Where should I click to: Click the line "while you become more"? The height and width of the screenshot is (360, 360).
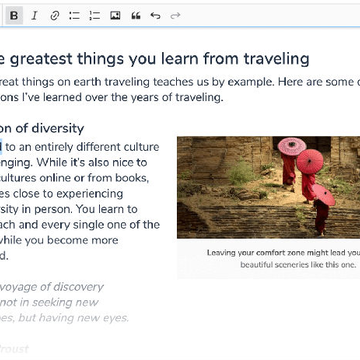59,240
